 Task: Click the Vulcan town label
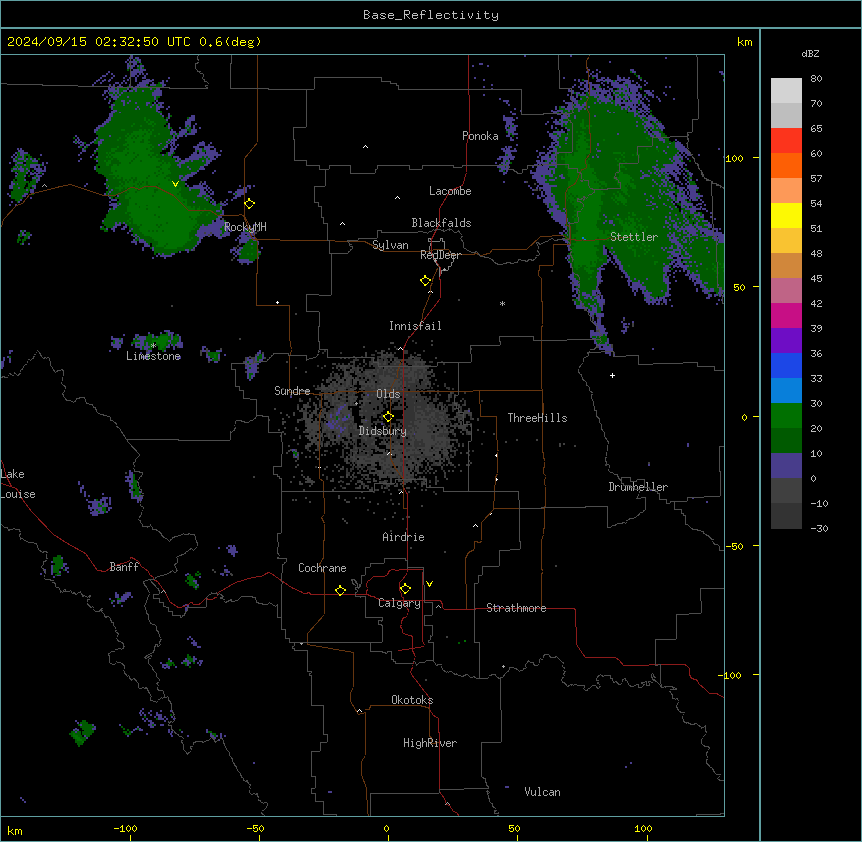click(543, 792)
